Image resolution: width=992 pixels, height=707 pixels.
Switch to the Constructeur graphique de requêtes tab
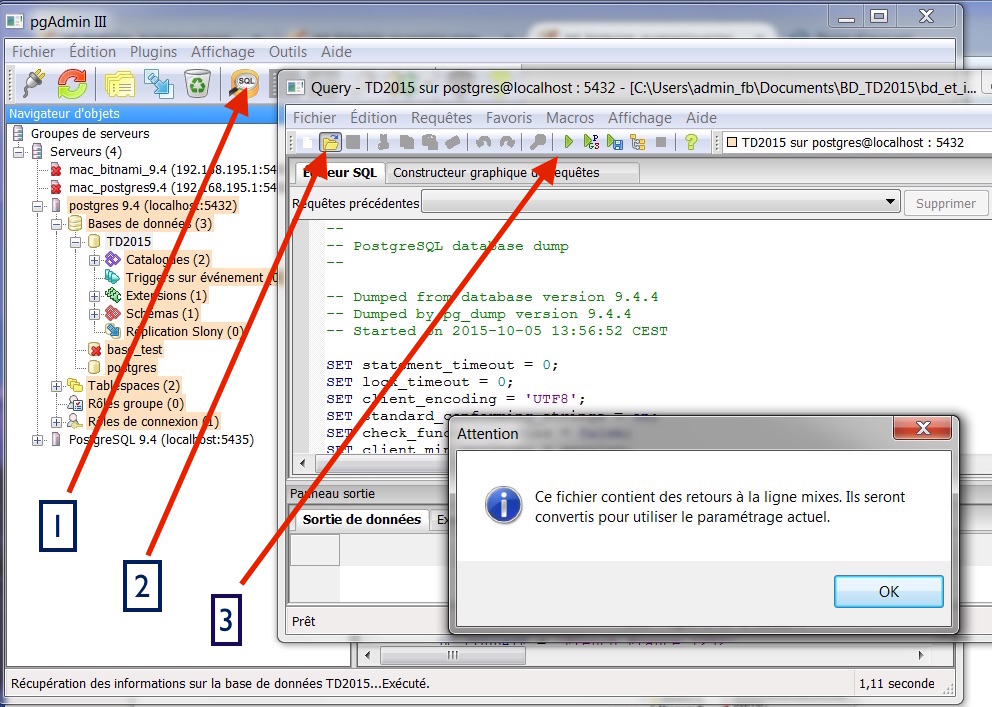(x=511, y=173)
